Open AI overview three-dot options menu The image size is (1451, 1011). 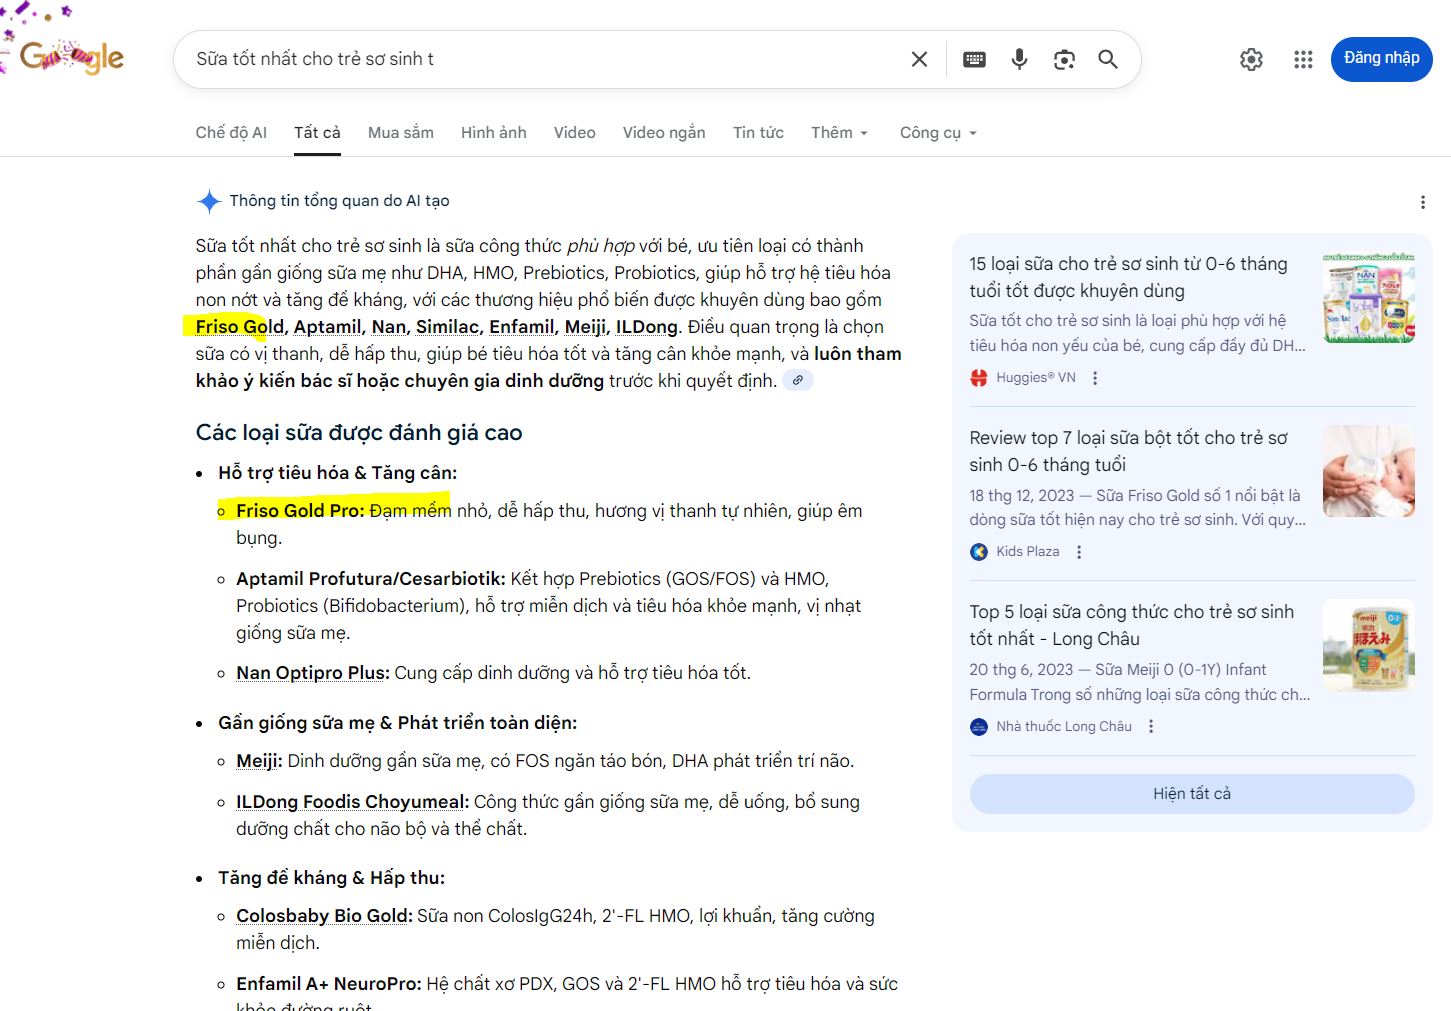[x=1422, y=202]
